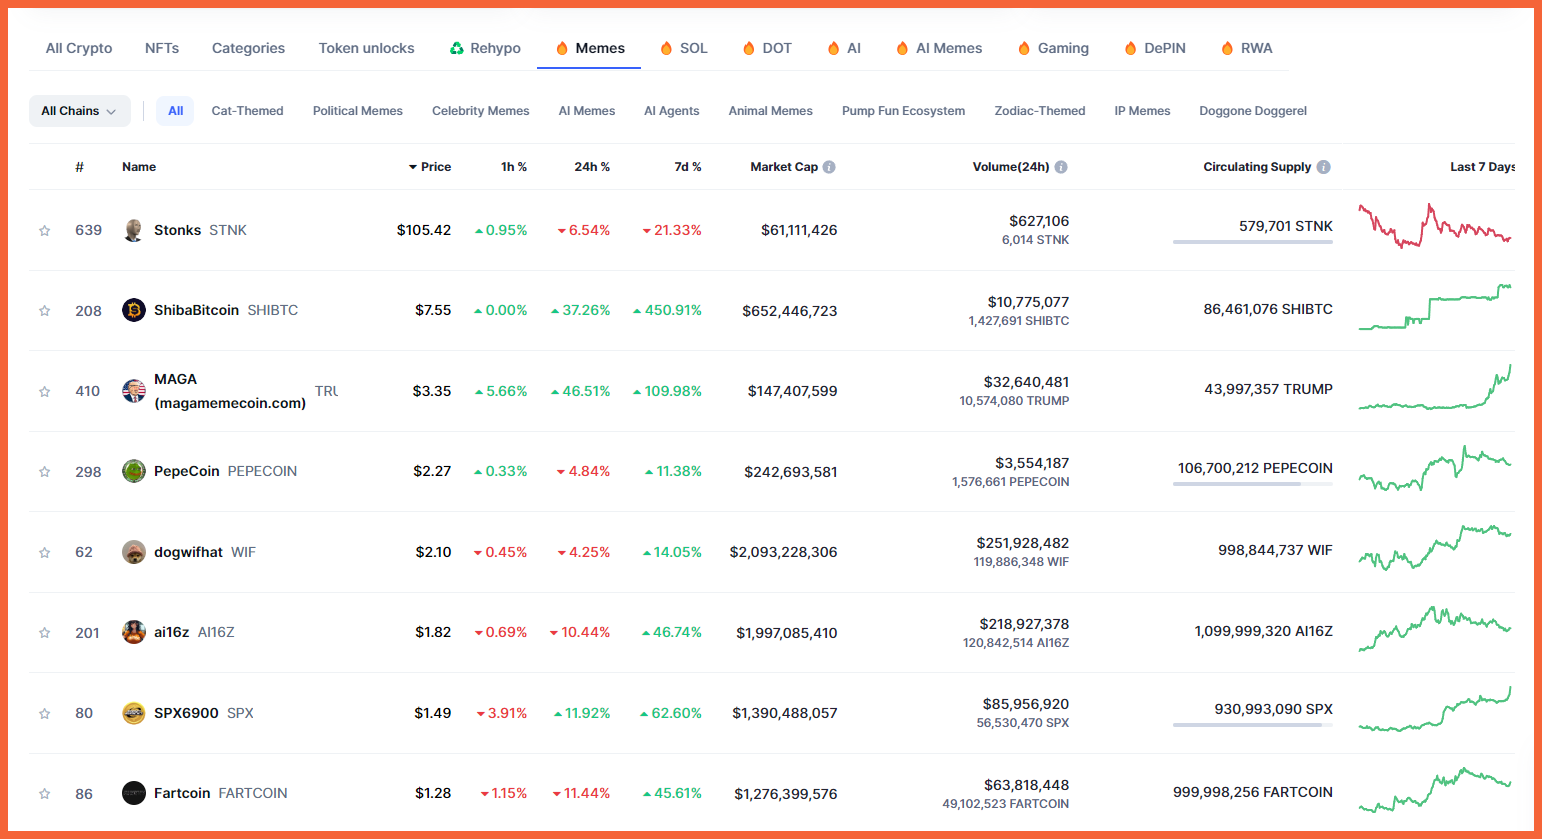Filter by IP Memes
Screen dimensions: 1542x839
tap(1142, 111)
